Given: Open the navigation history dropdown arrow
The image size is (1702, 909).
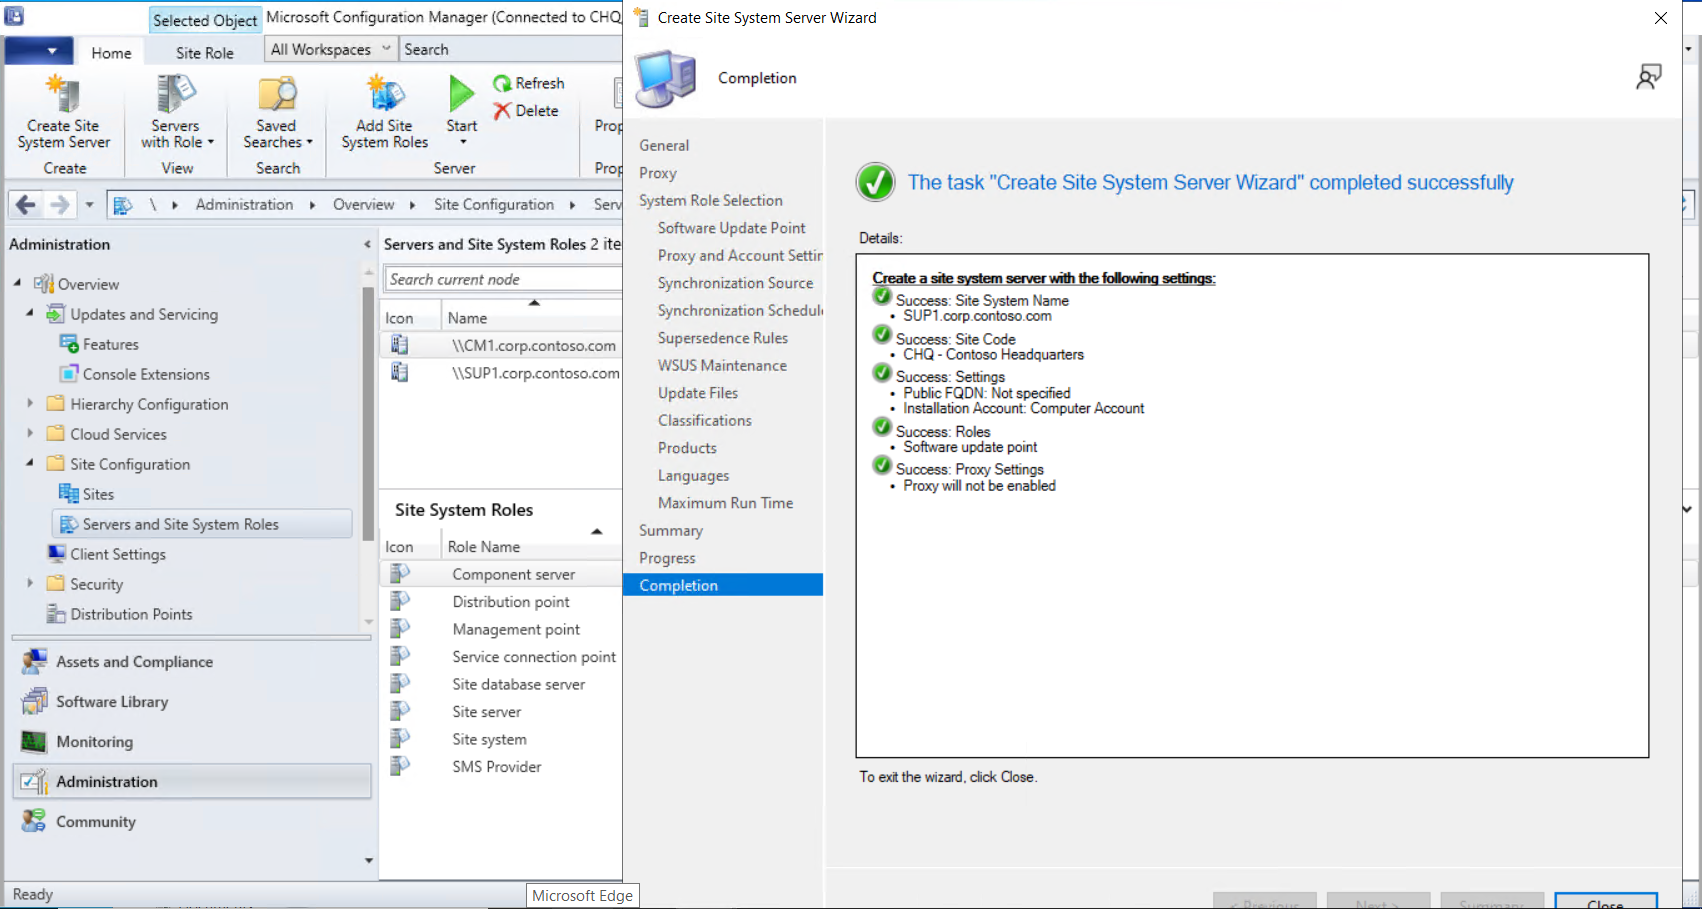Looking at the screenshot, I should point(89,205).
